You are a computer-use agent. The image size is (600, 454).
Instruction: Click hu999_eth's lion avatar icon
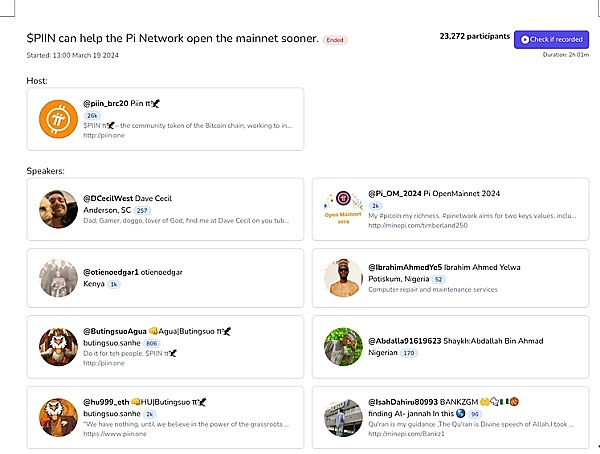[x=58, y=415]
